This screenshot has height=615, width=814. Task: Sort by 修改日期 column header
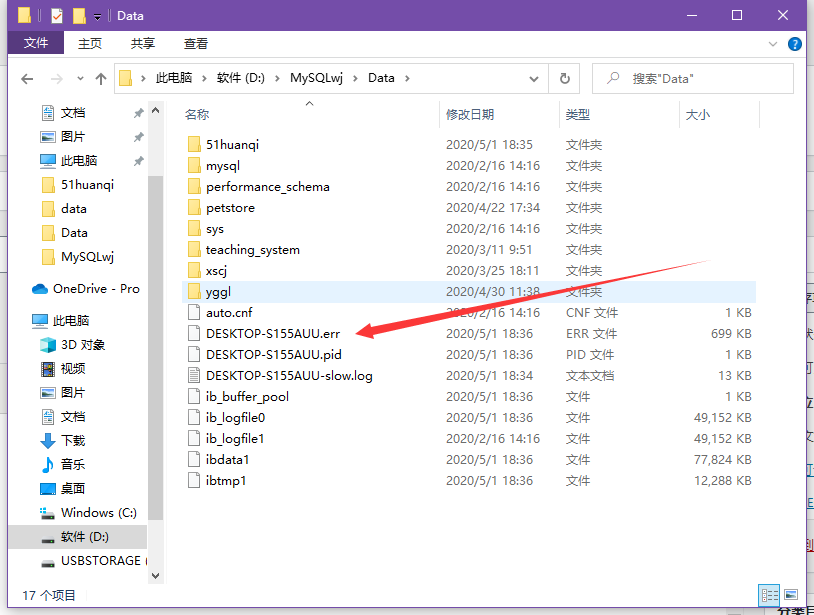(x=470, y=115)
